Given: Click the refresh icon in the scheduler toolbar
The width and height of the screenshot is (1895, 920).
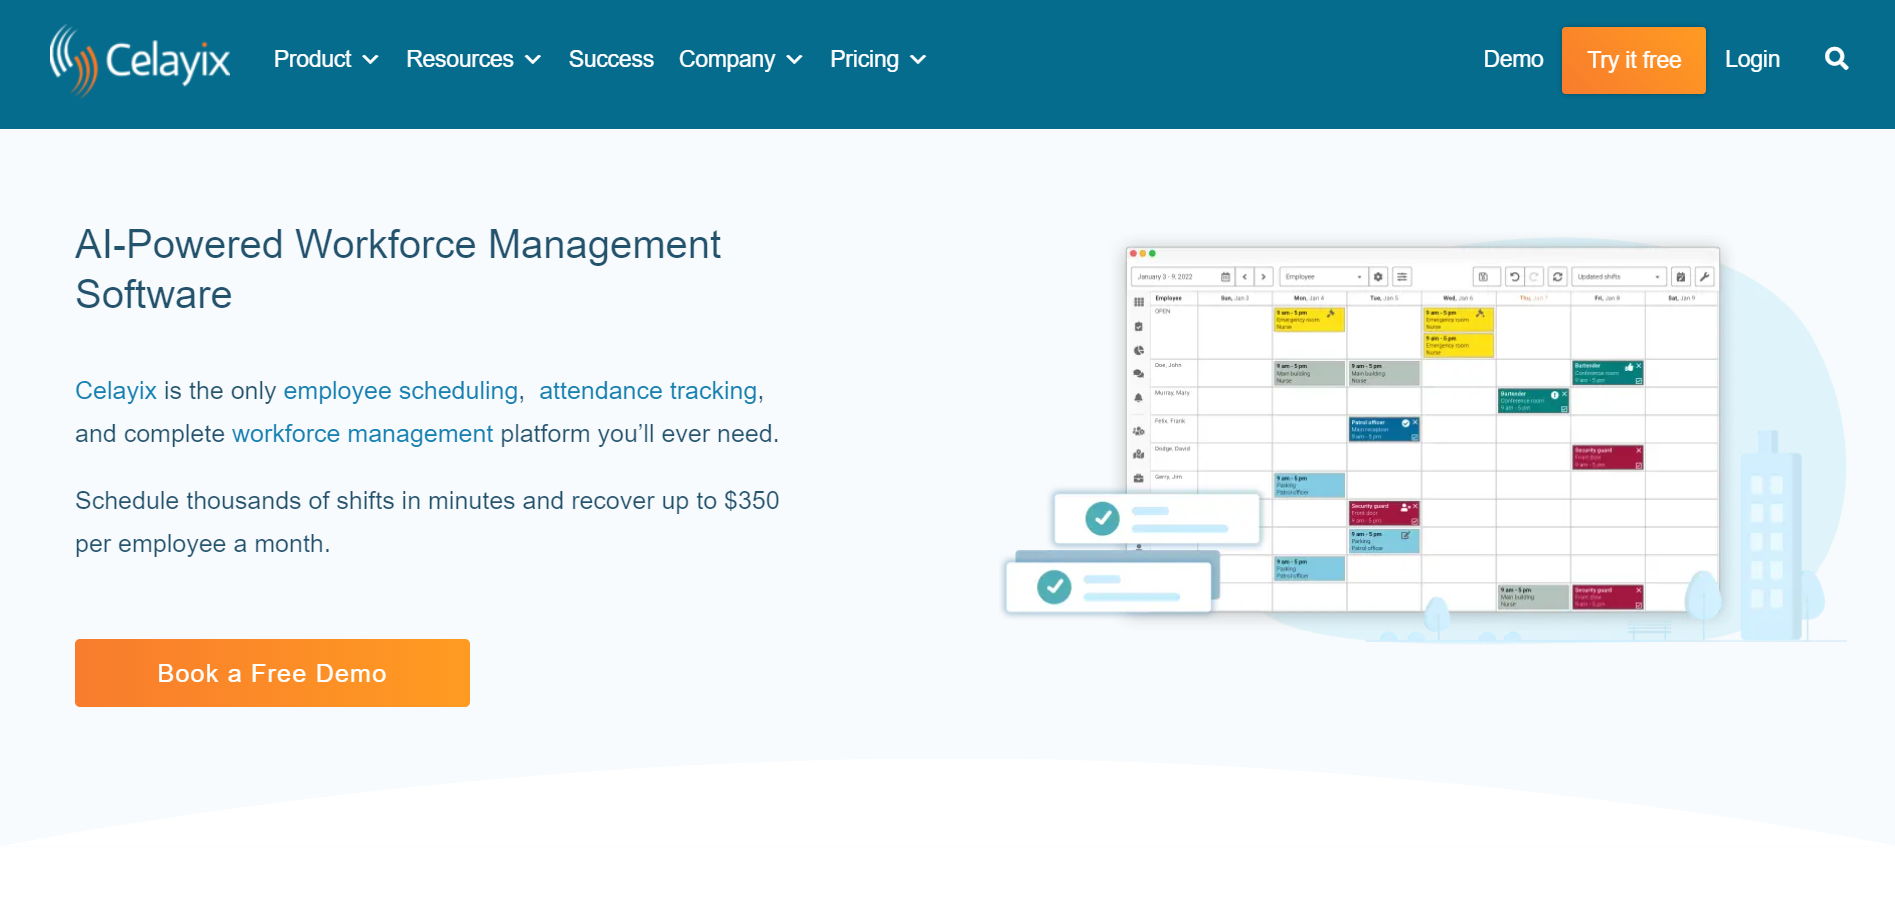Looking at the screenshot, I should [1558, 277].
